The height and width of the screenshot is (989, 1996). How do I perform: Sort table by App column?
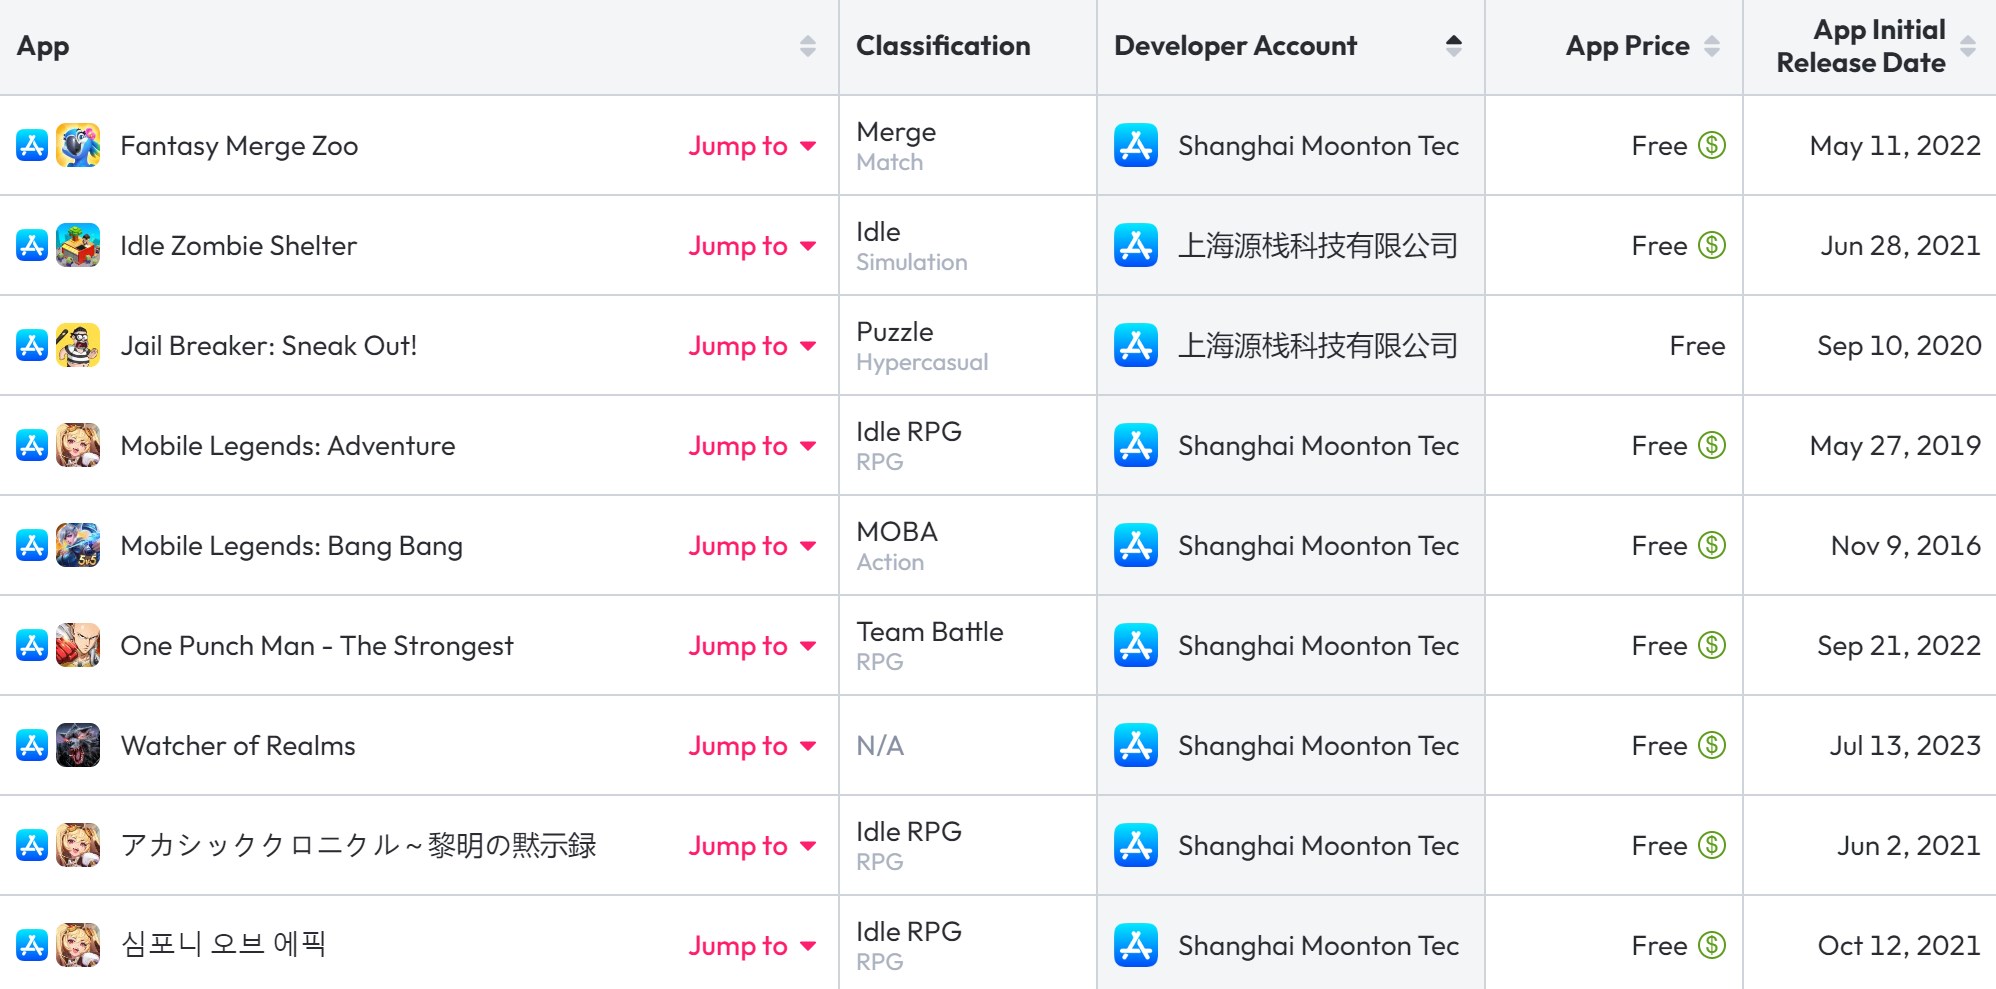[808, 46]
